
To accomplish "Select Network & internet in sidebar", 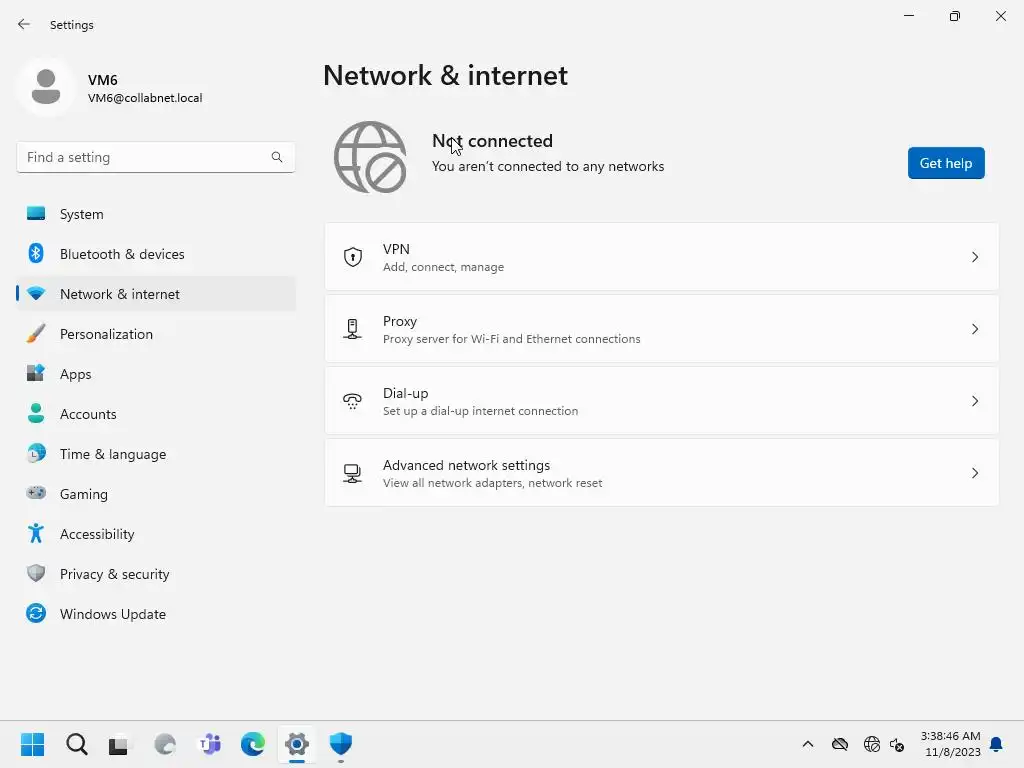I will pos(155,294).
